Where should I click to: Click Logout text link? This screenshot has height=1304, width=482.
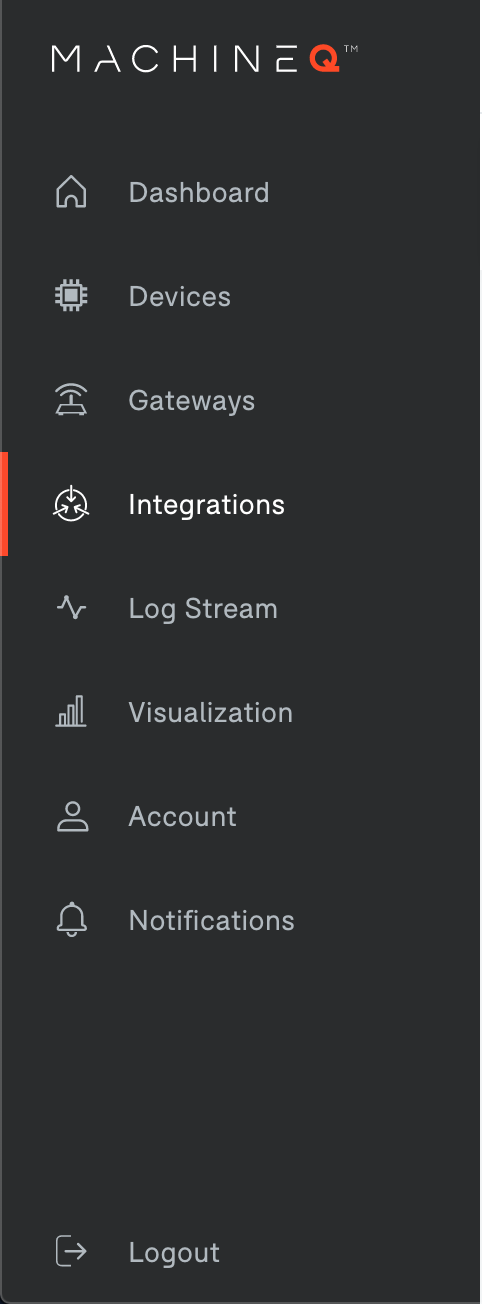tap(174, 1253)
